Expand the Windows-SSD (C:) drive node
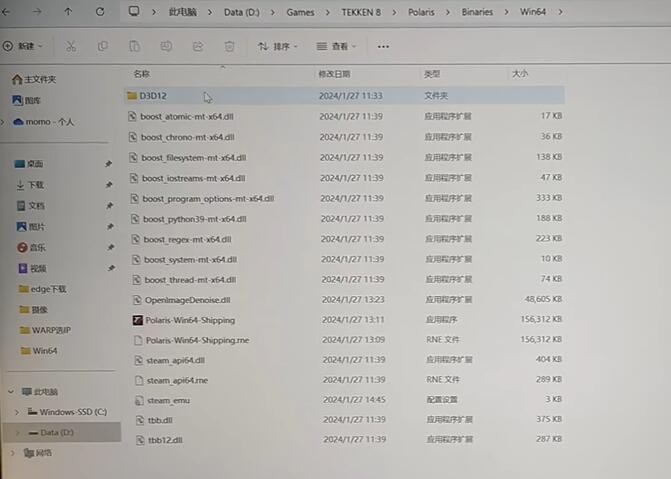Screen dimensions: 671x479 coord(17,412)
